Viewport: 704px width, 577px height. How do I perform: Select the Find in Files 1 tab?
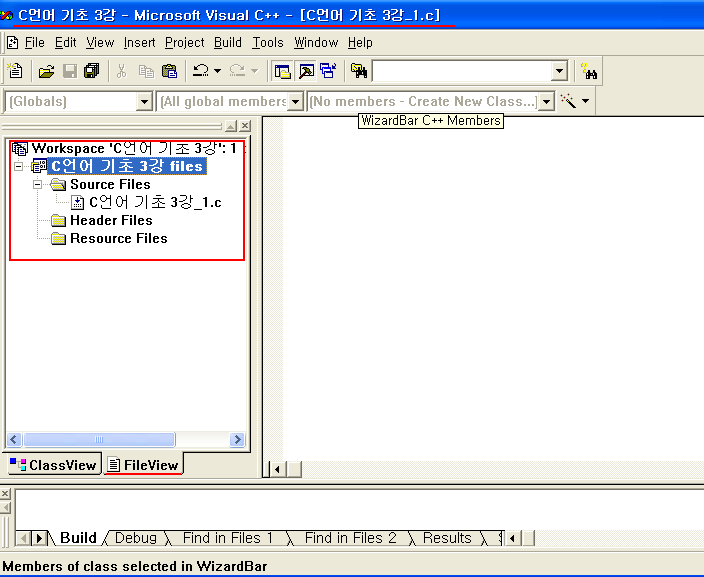228,537
